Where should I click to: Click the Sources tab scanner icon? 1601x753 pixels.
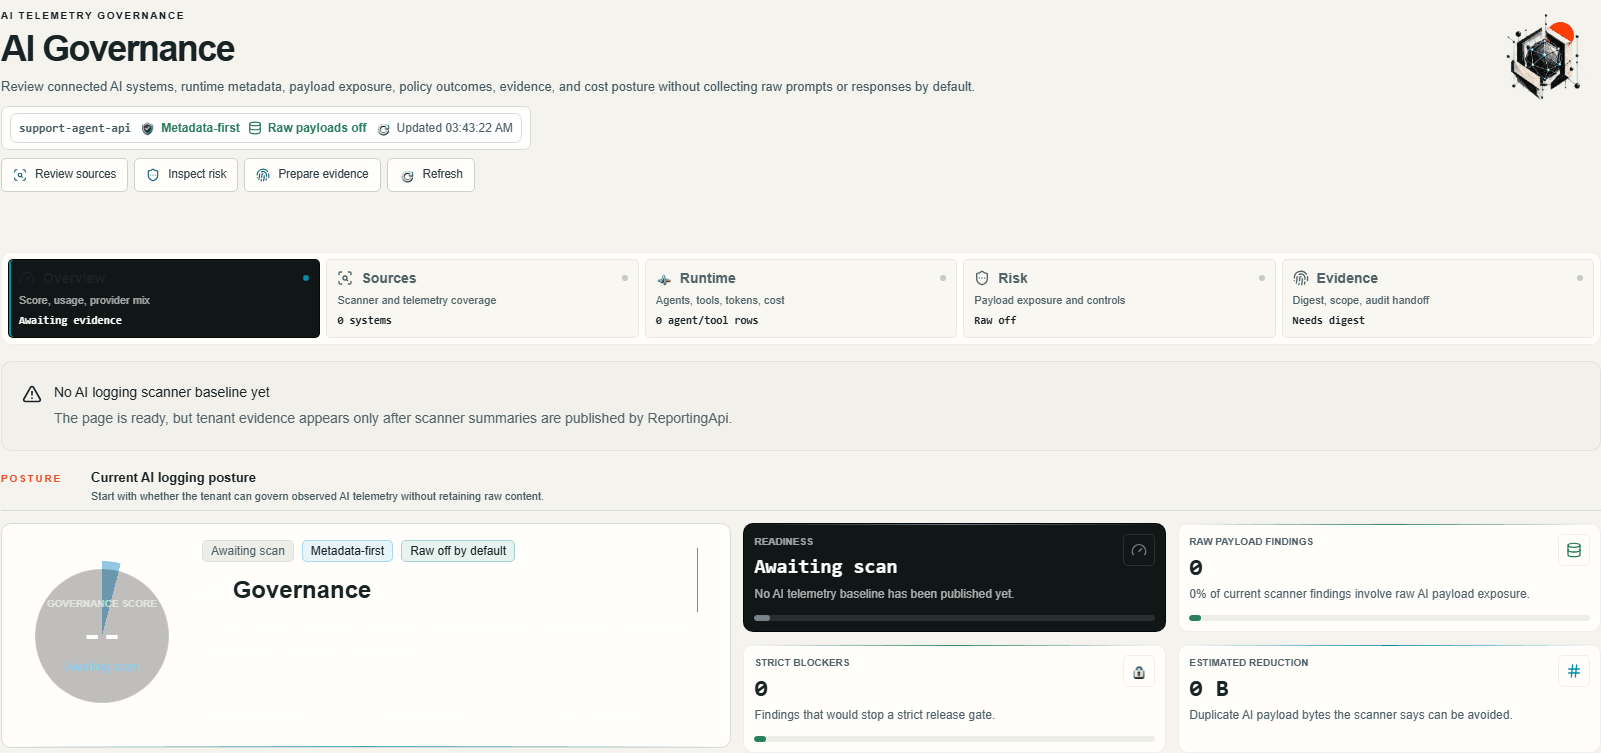pos(345,278)
